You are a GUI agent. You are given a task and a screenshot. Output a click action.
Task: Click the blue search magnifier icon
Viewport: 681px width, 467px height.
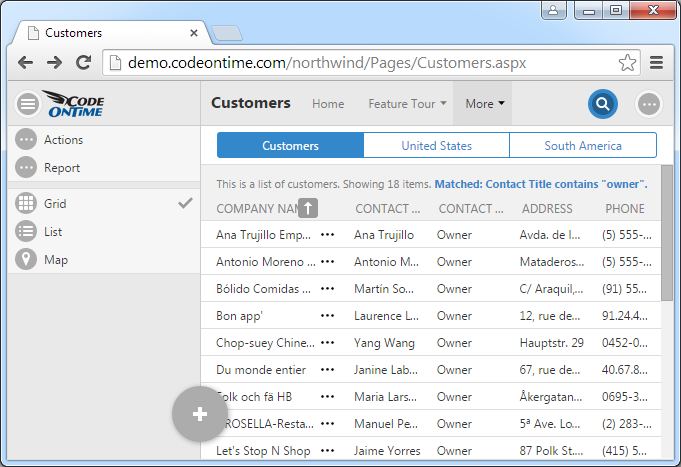(x=602, y=104)
